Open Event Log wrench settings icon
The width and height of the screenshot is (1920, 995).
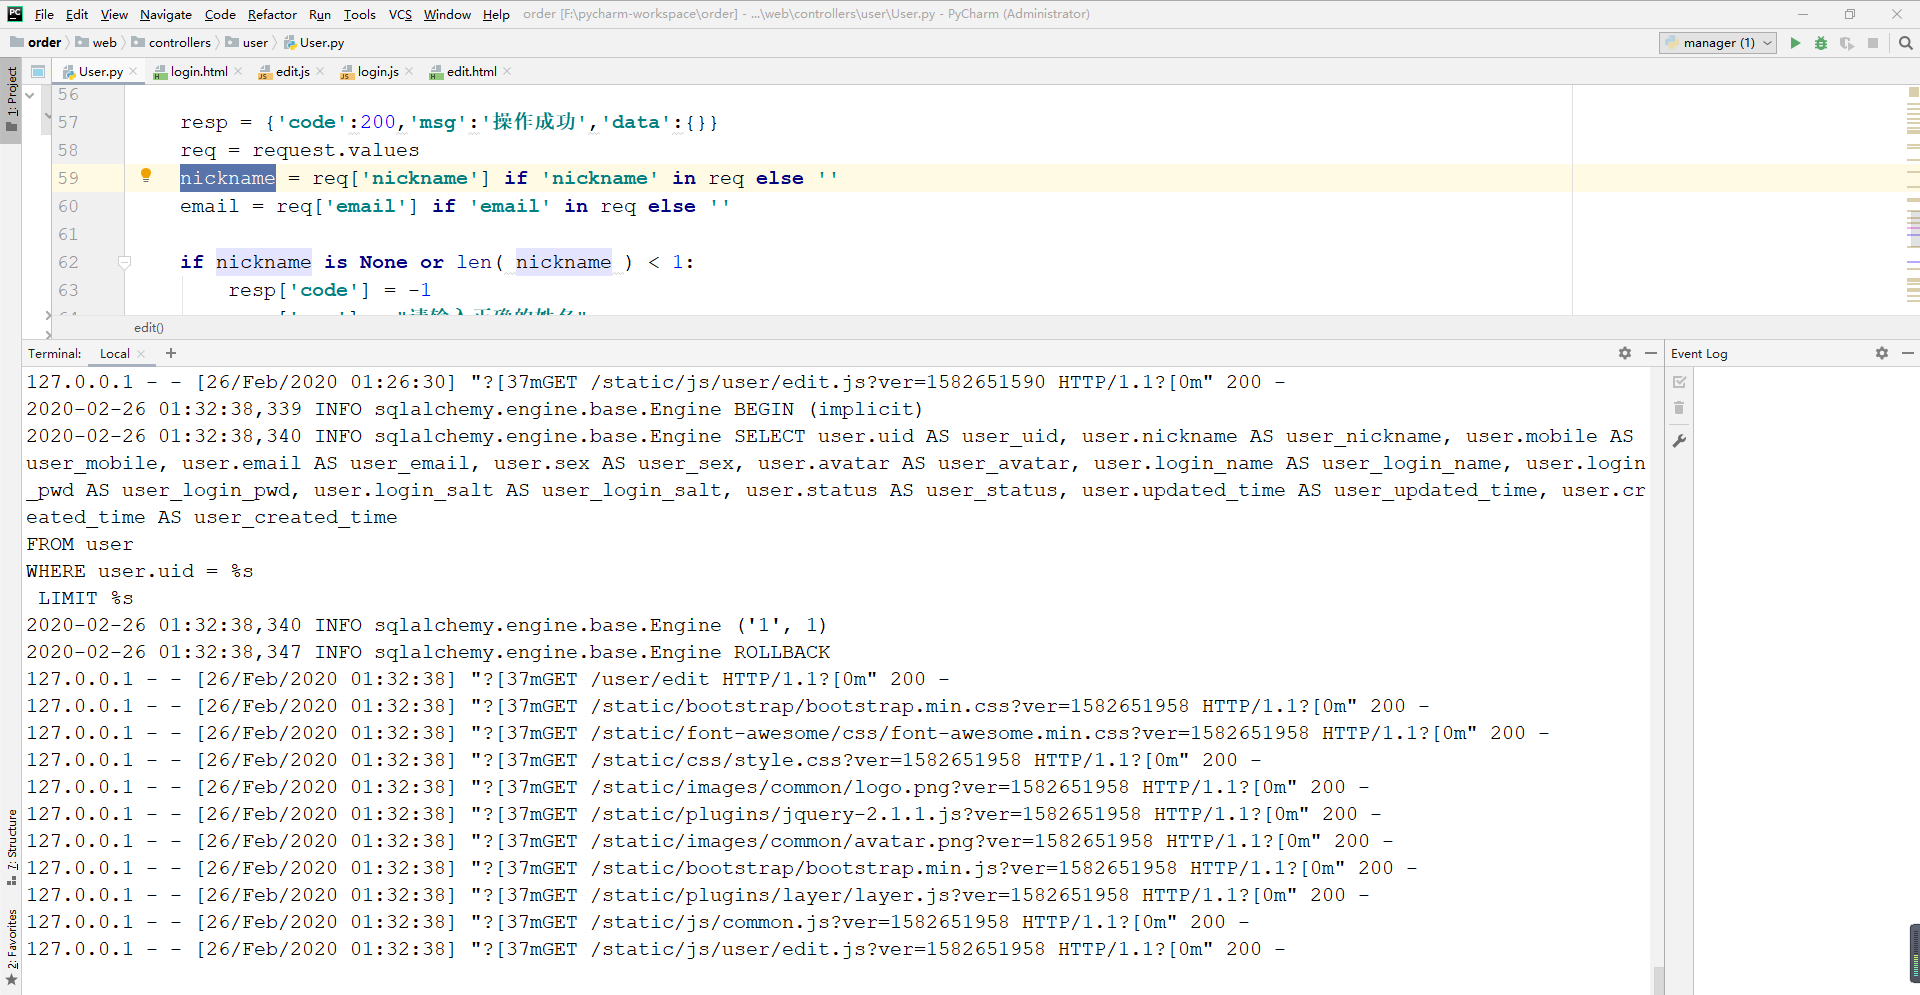pyautogui.click(x=1679, y=441)
